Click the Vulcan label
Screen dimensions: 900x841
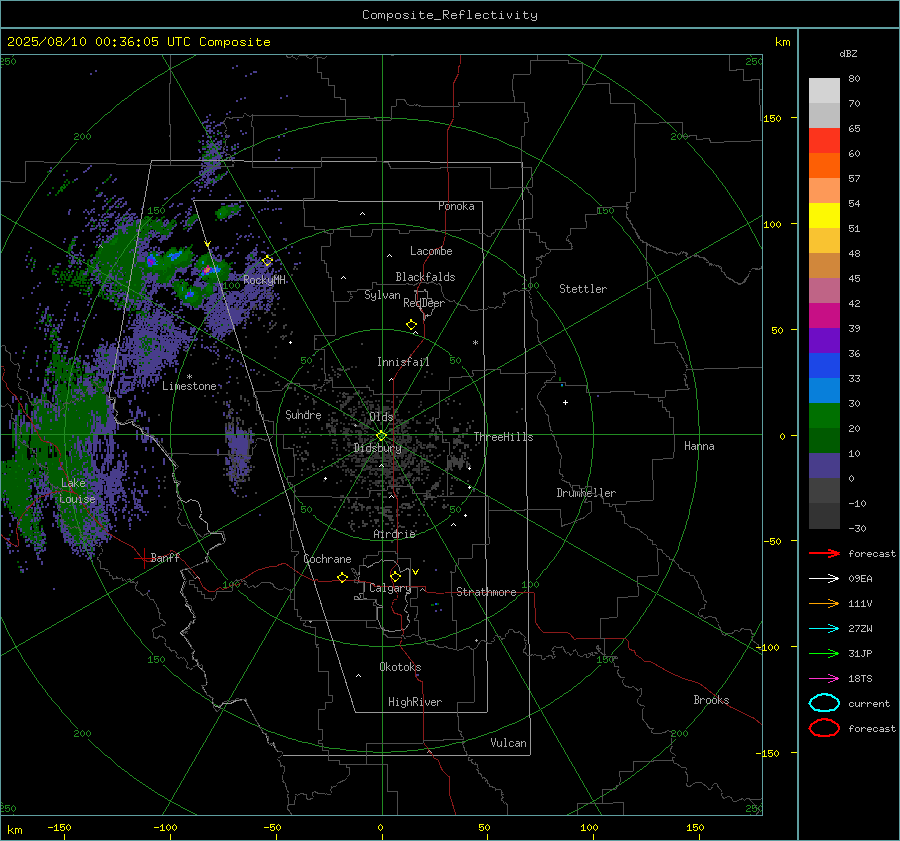(509, 743)
